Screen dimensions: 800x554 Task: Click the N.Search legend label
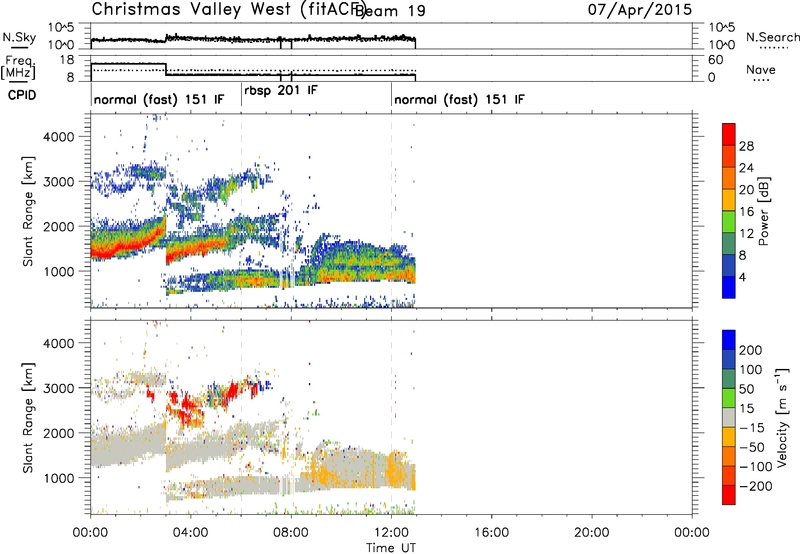click(x=773, y=37)
